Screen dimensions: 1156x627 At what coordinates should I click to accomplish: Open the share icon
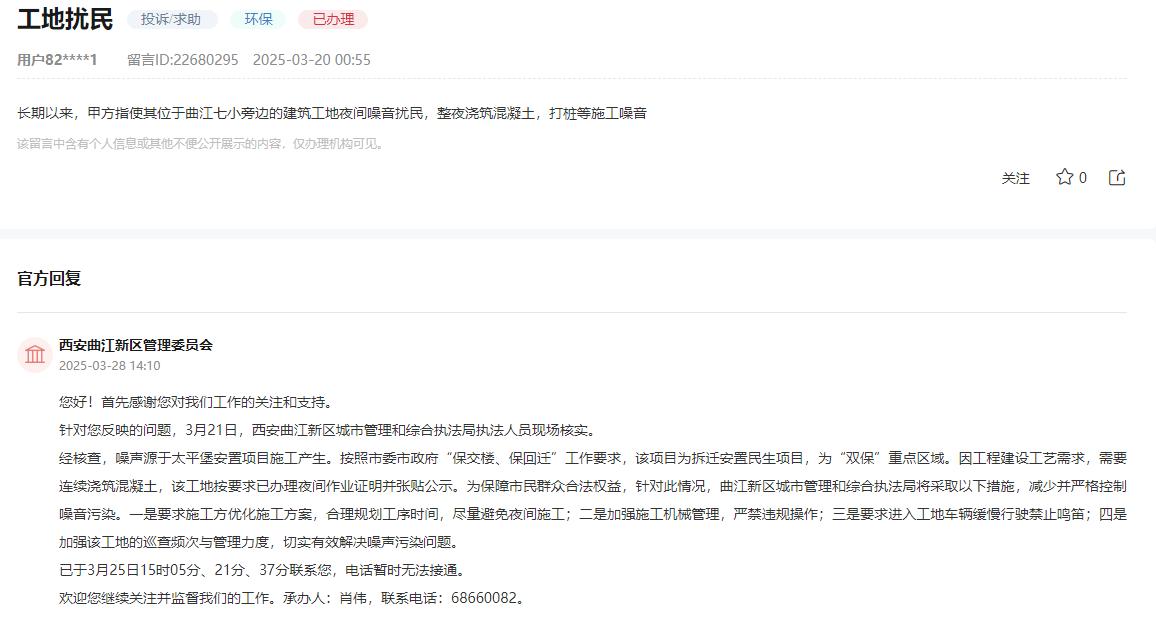(1117, 177)
